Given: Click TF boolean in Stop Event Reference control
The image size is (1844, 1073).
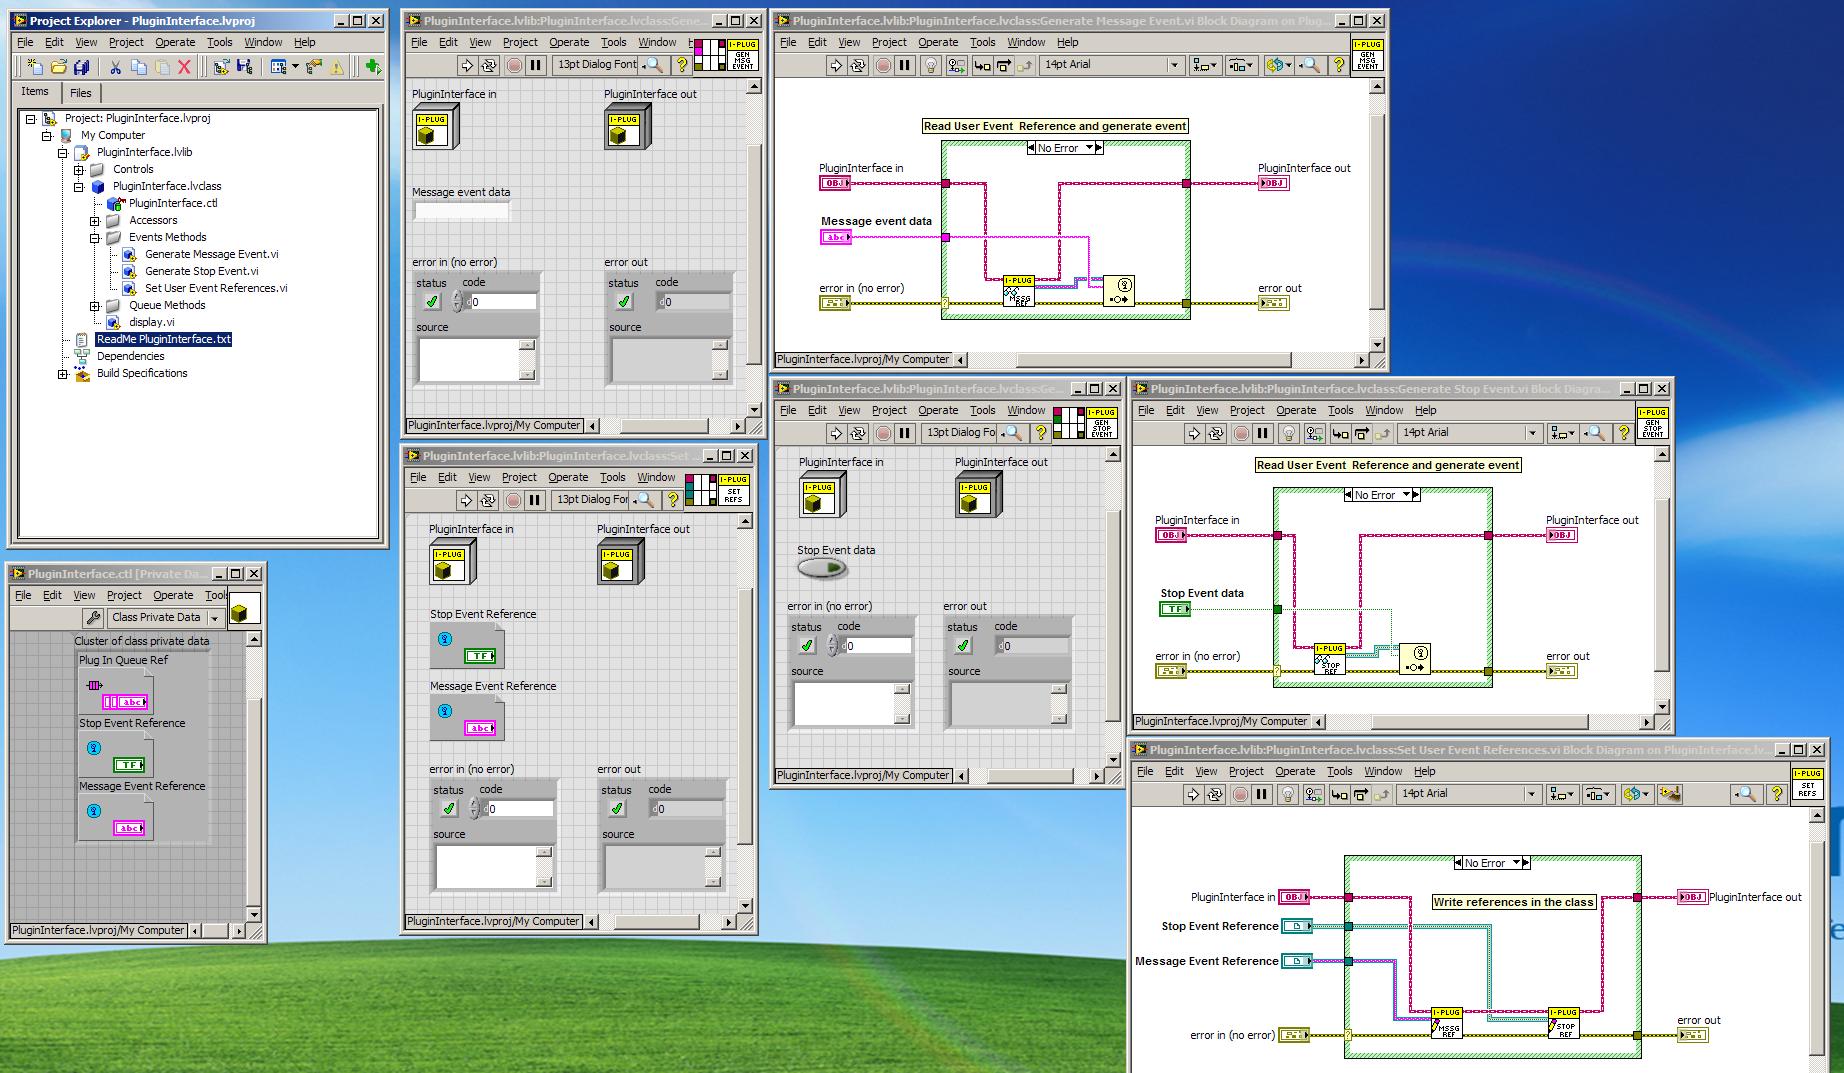Looking at the screenshot, I should [x=480, y=656].
